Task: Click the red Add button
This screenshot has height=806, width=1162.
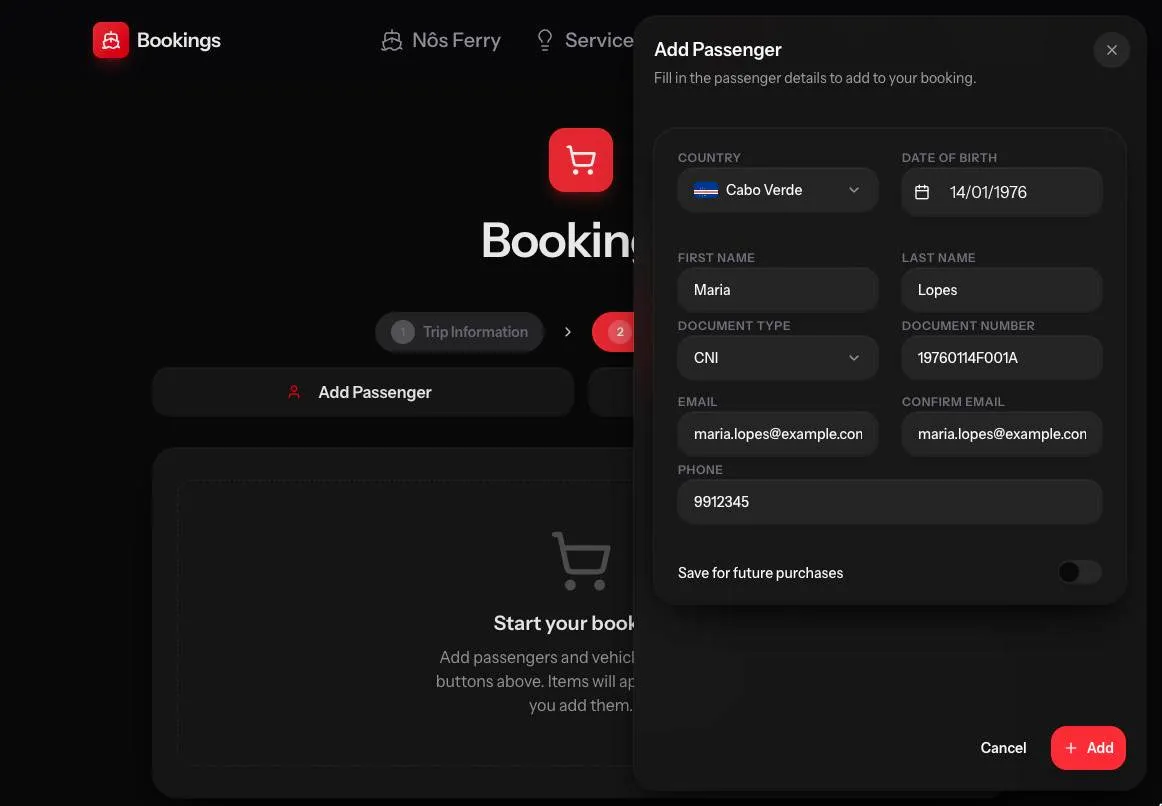Action: (x=1088, y=748)
